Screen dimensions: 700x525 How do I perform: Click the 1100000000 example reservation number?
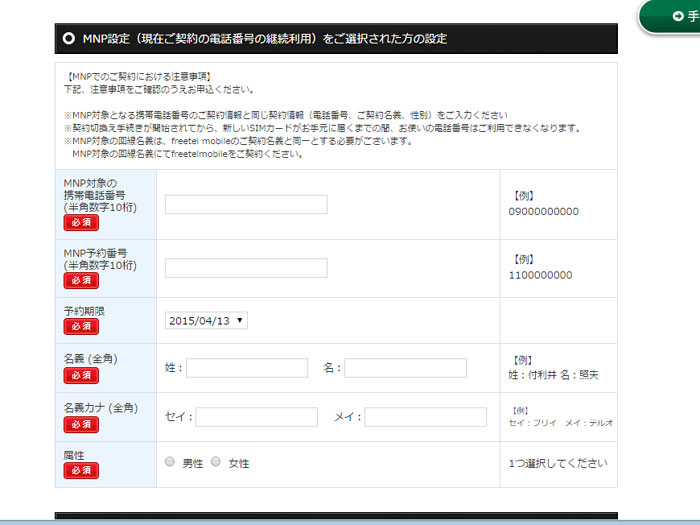tap(540, 275)
